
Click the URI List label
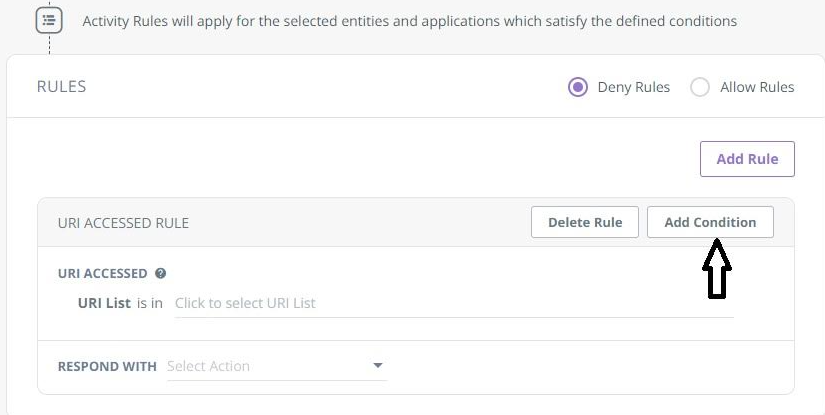tap(104, 302)
